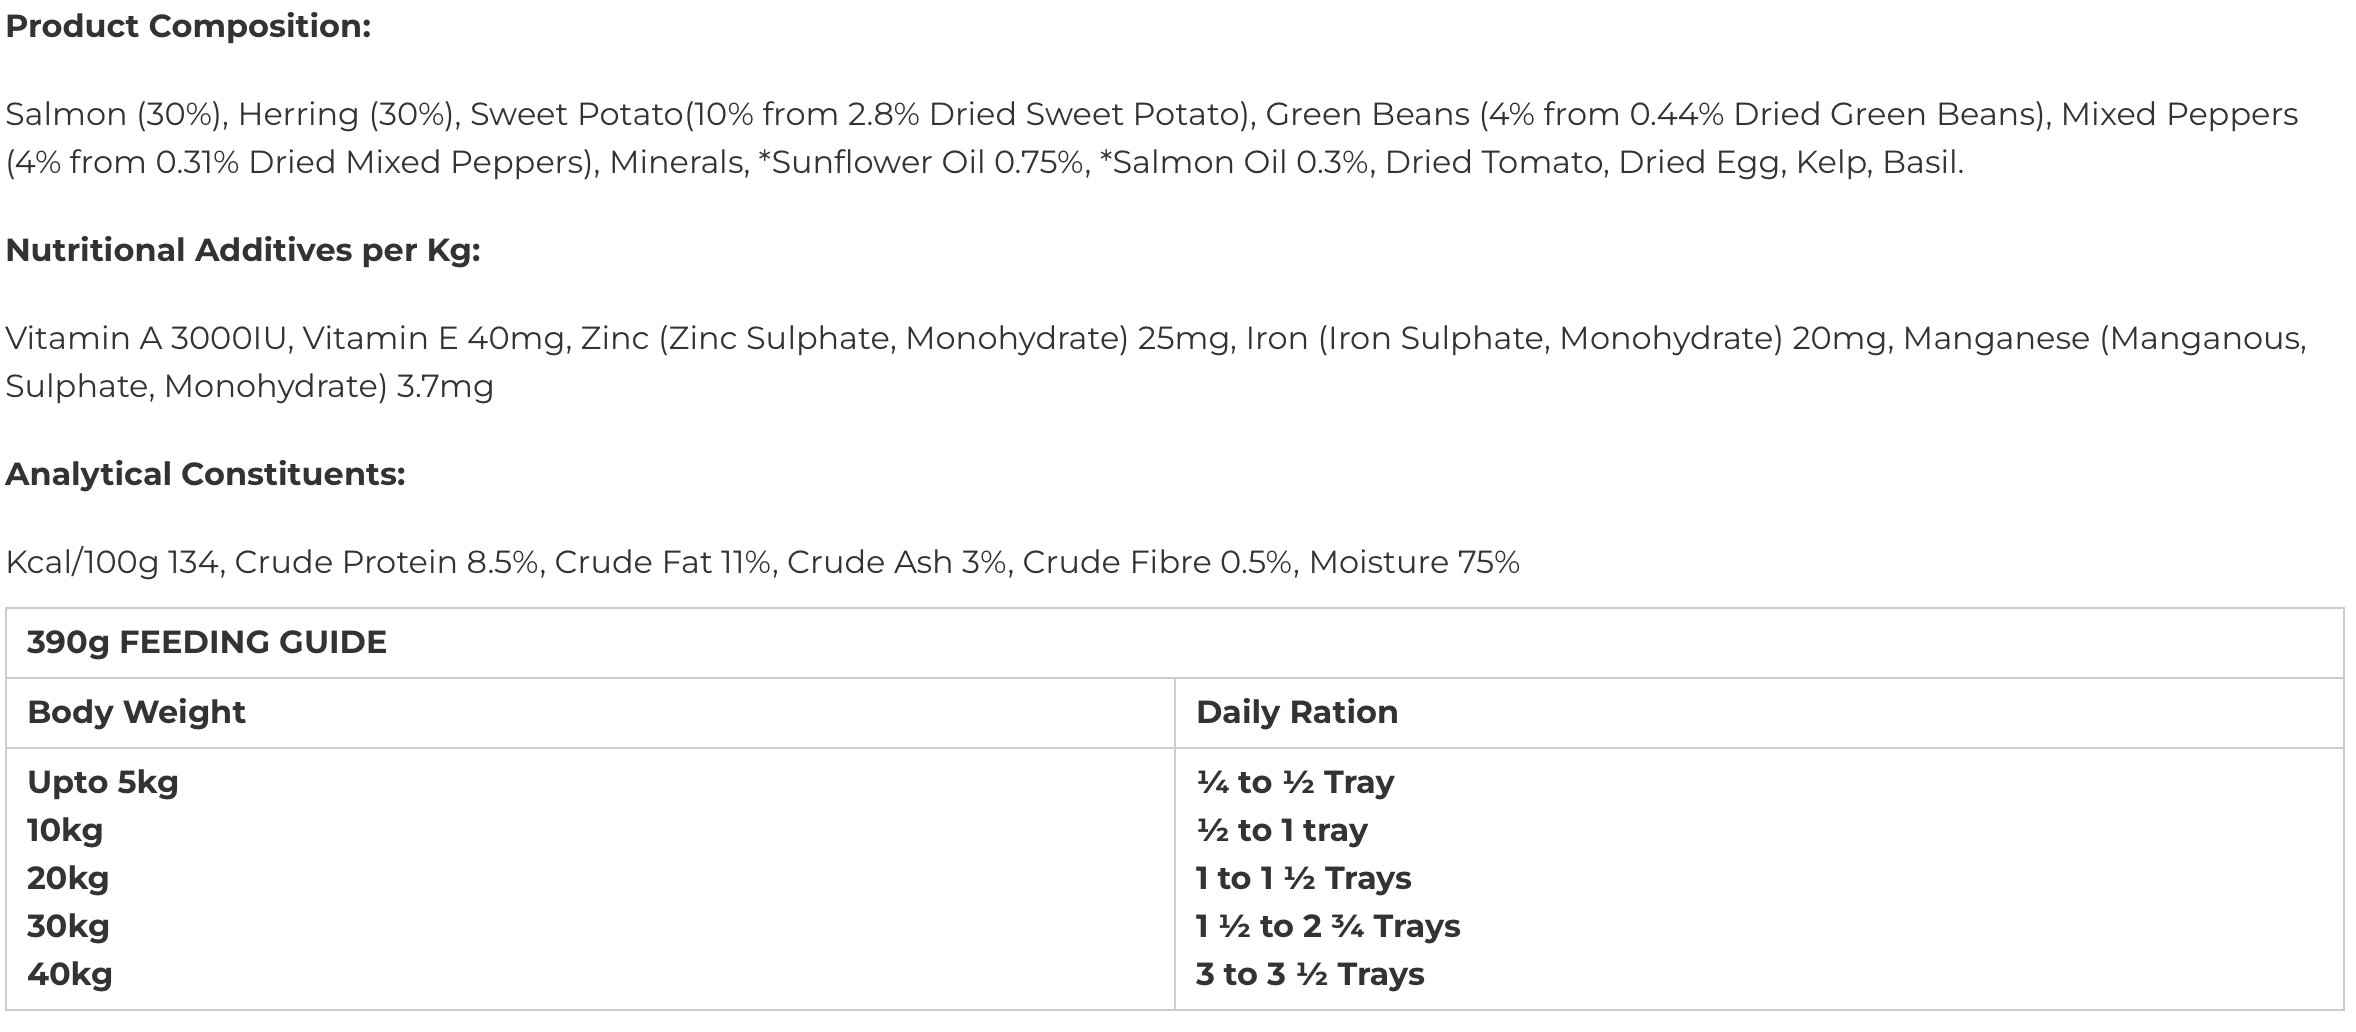Click the 40kg body weight entry
The width and height of the screenshot is (2356, 1032).
tap(70, 974)
